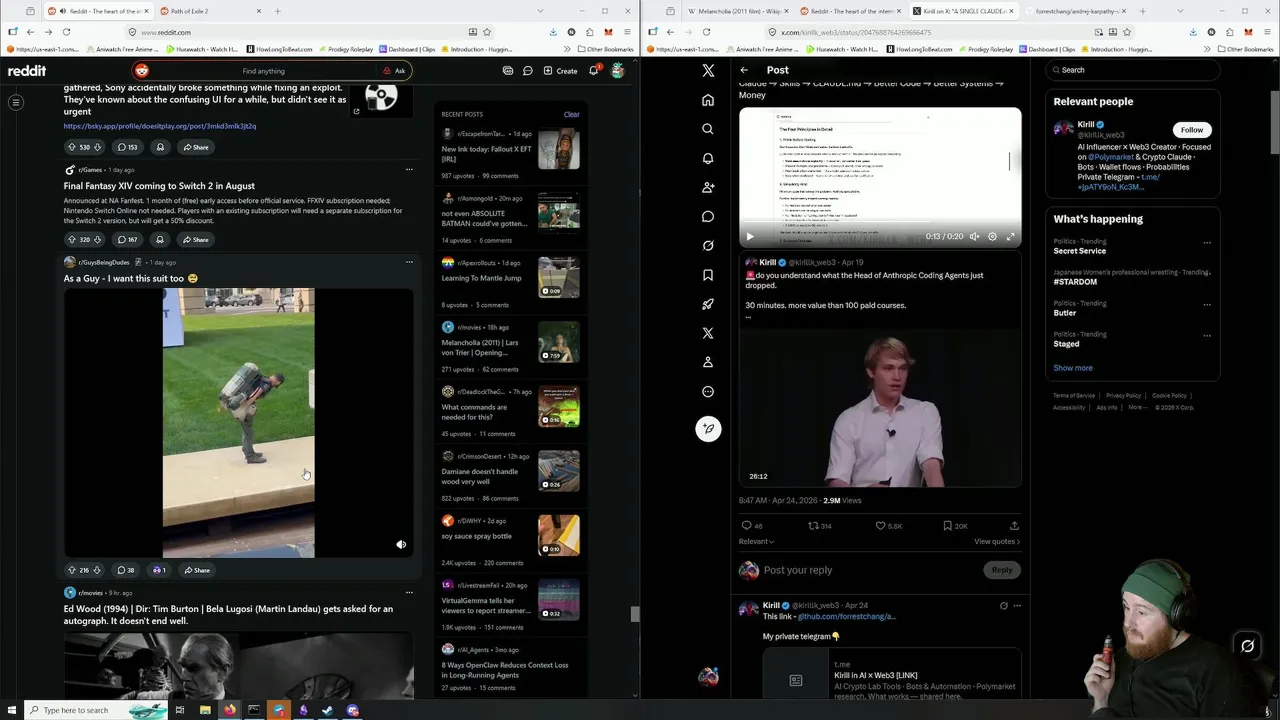Viewport: 1280px width, 720px height.
Task: Switch to forrestchang GitHub tab
Action: (1073, 11)
